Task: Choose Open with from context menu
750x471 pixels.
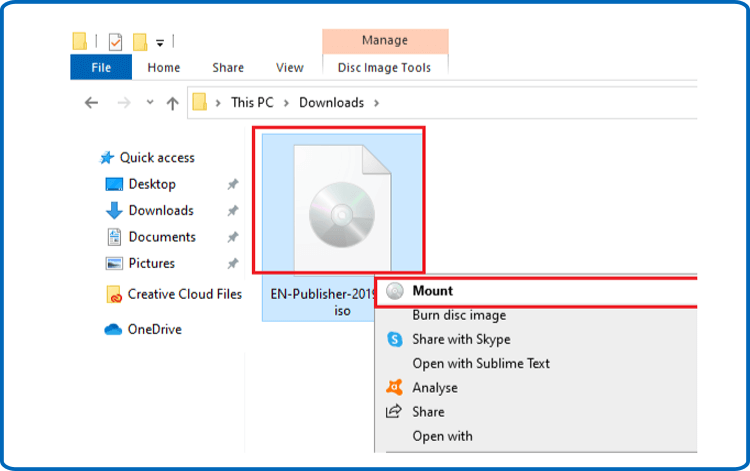Action: 442,436
